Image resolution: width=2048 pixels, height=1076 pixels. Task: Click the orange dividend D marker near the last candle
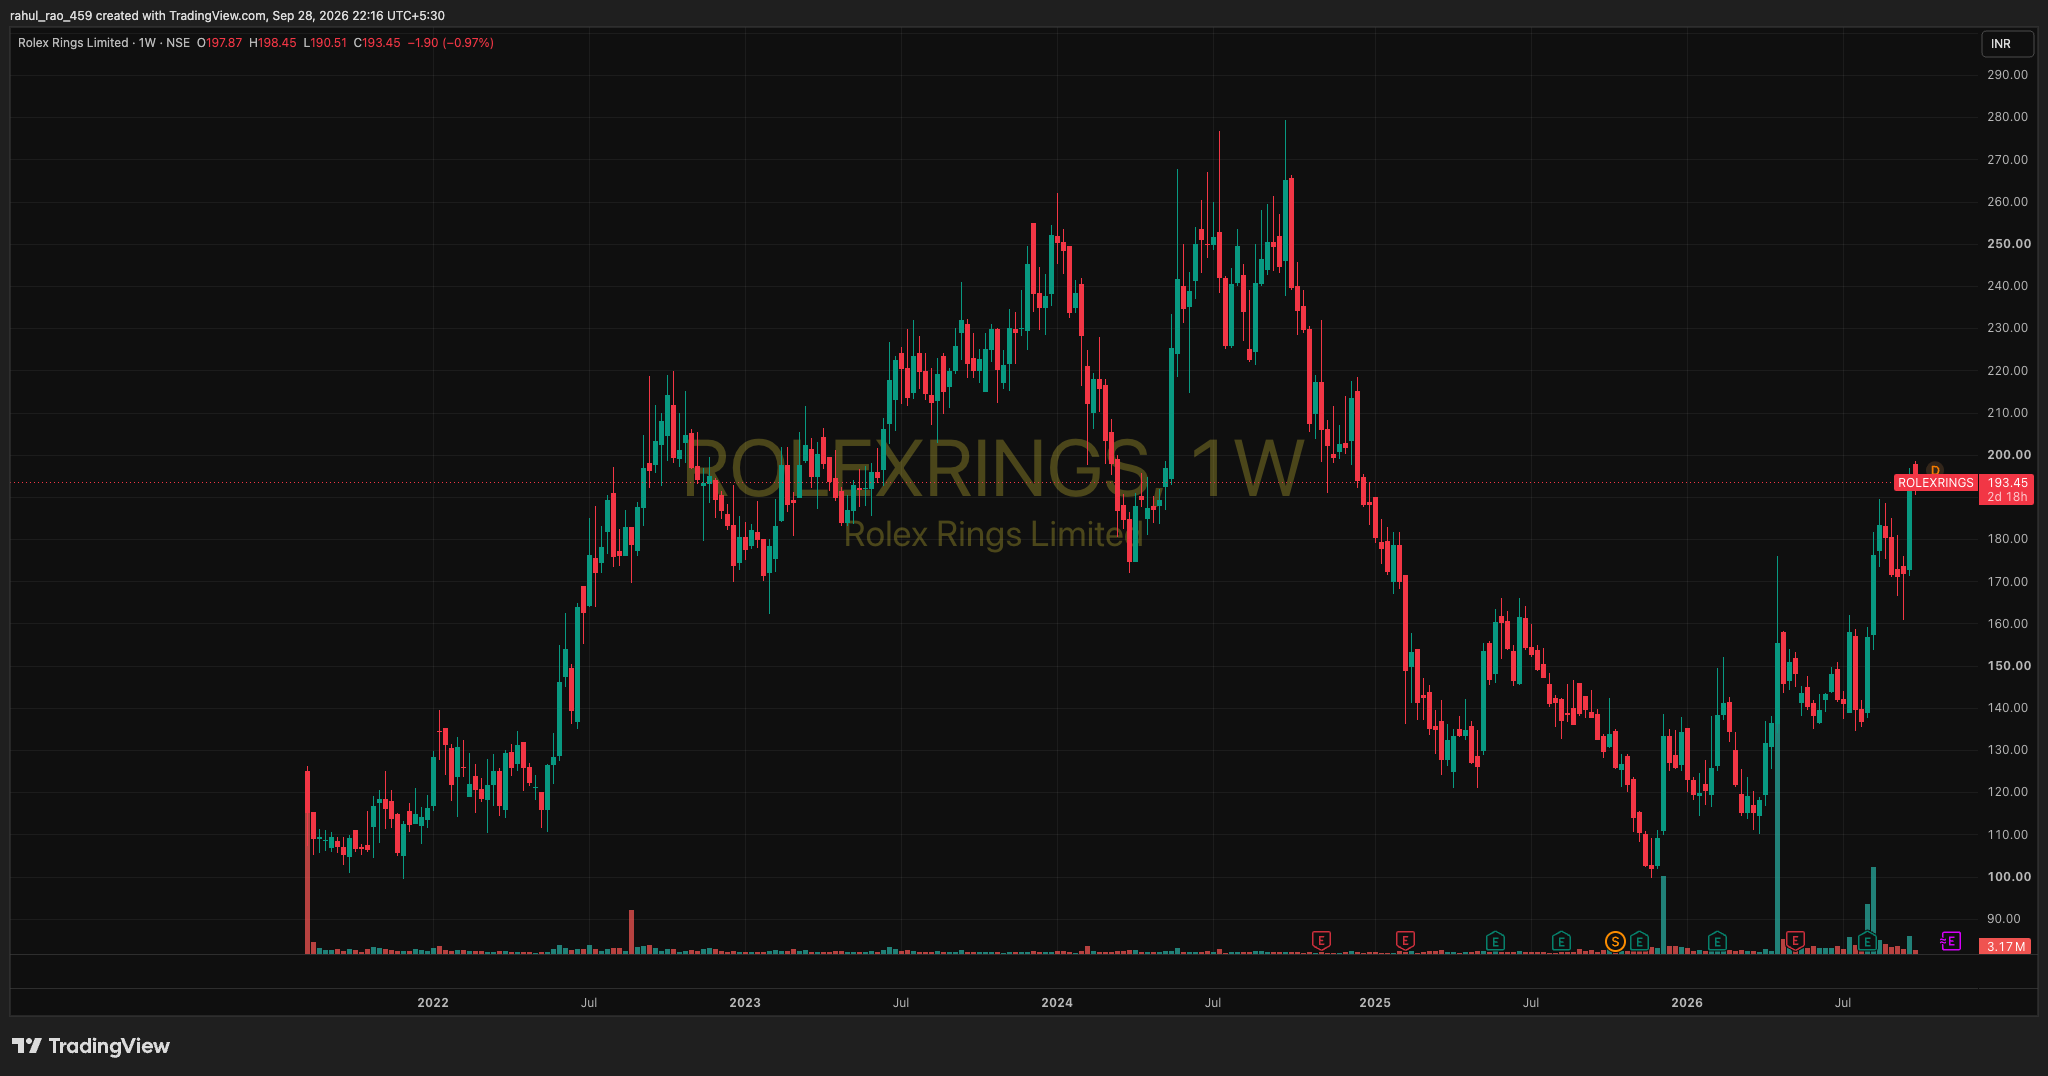click(1935, 470)
